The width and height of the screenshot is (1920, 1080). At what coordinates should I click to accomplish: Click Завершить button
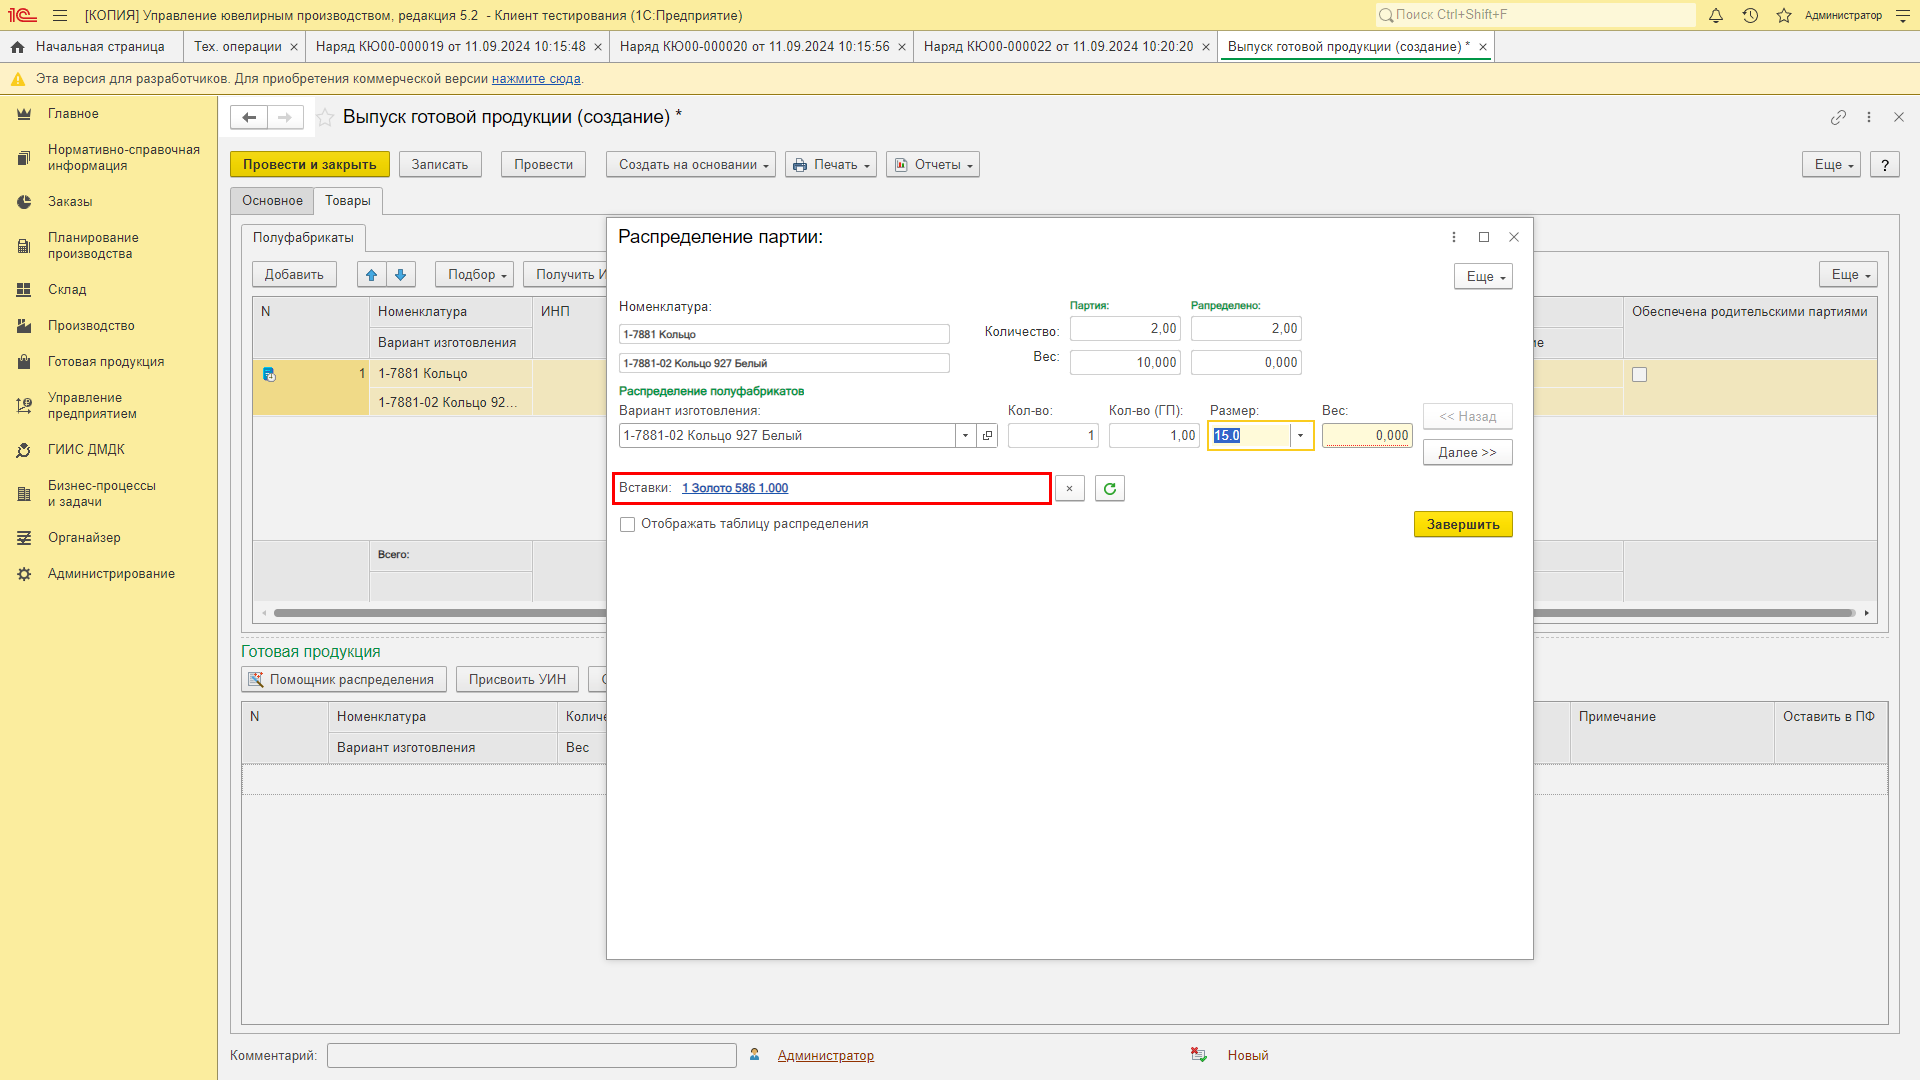pos(1463,525)
